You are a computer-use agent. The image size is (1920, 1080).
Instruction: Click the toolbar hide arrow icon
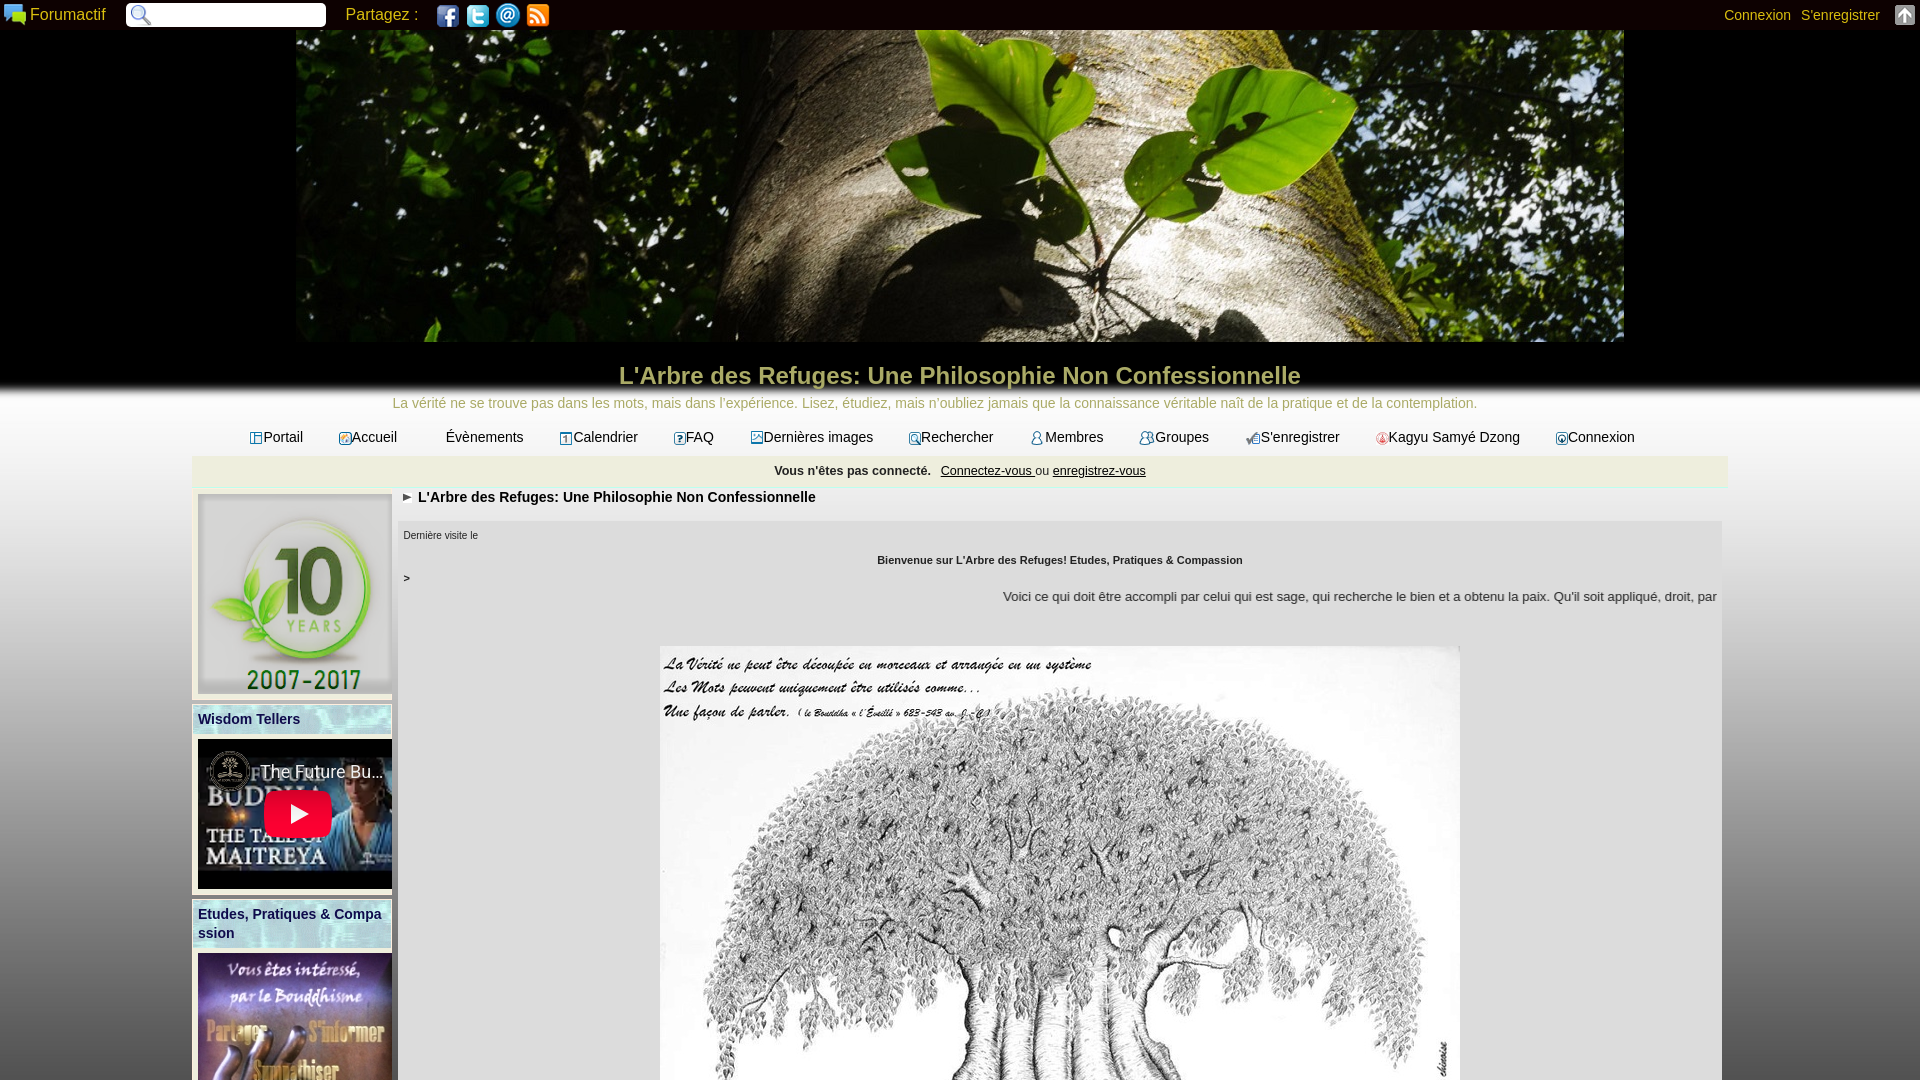(x=1904, y=15)
